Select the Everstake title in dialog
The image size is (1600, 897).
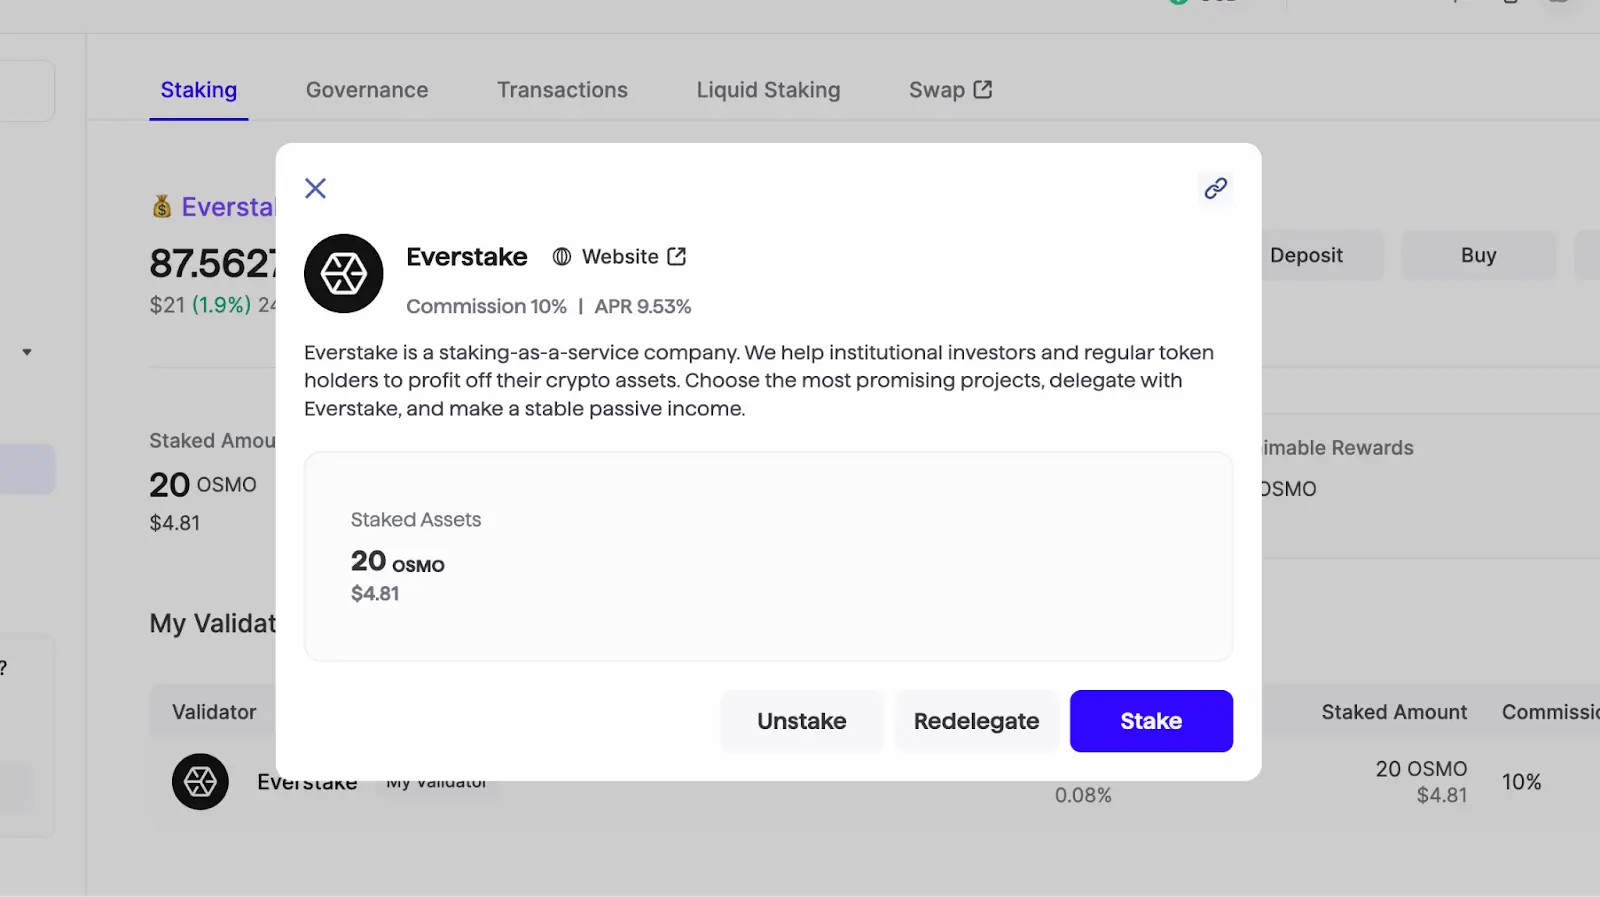pyautogui.click(x=467, y=257)
